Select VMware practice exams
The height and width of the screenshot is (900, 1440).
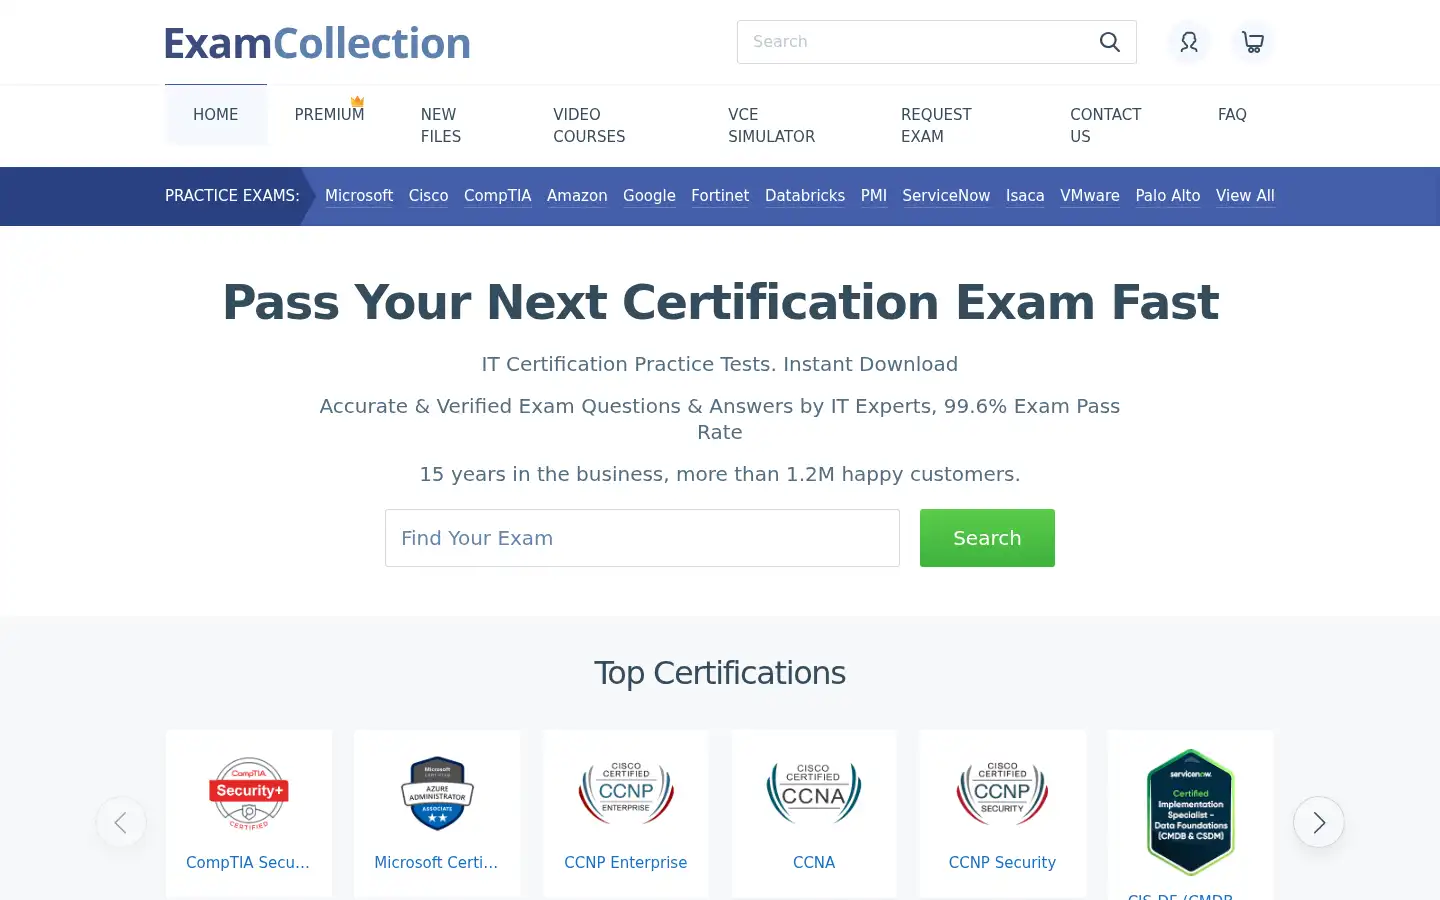[x=1090, y=196]
